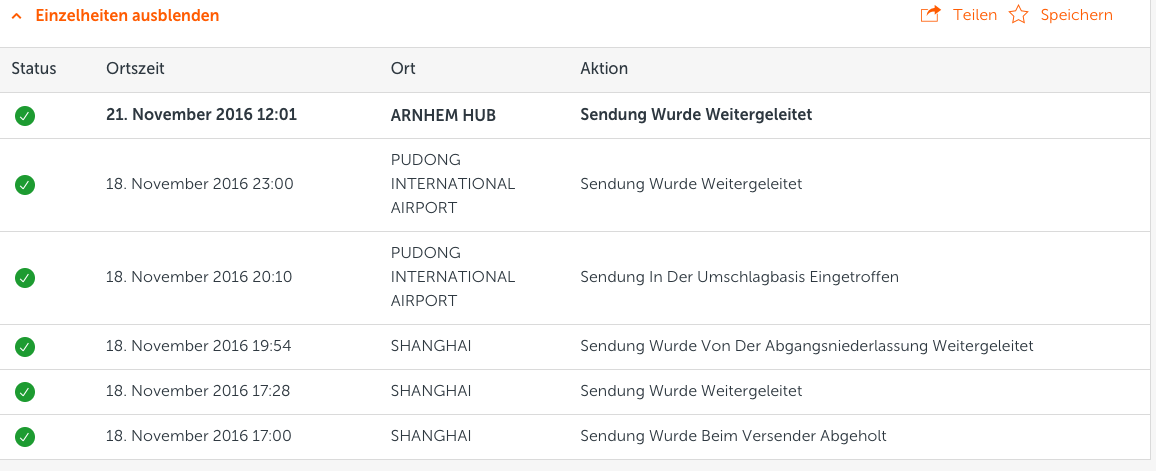Image resolution: width=1156 pixels, height=471 pixels.
Task: Collapse details via the orange chevron arrow
Action: click(17, 15)
